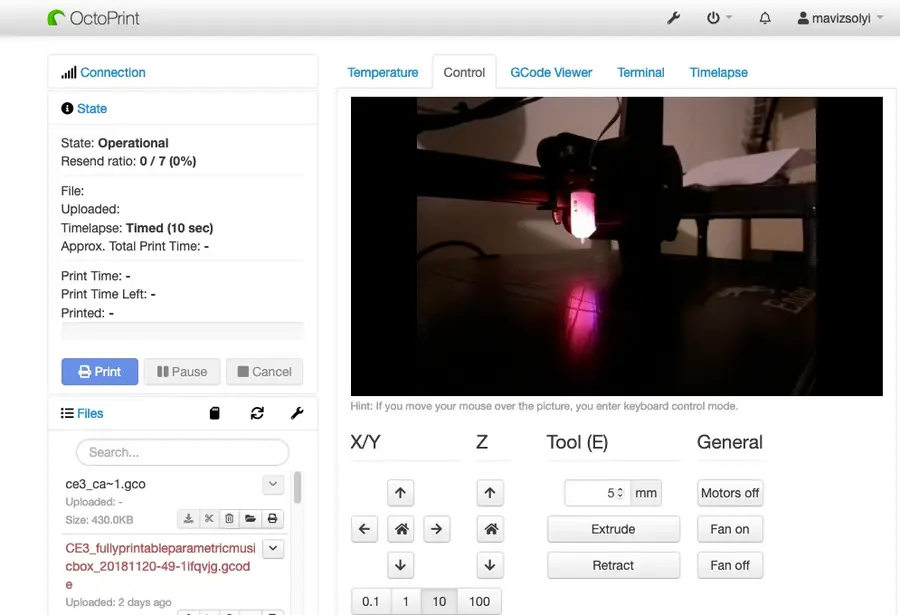Click the SD card icon in Files
Viewport: 900px width, 615px height.
click(214, 413)
